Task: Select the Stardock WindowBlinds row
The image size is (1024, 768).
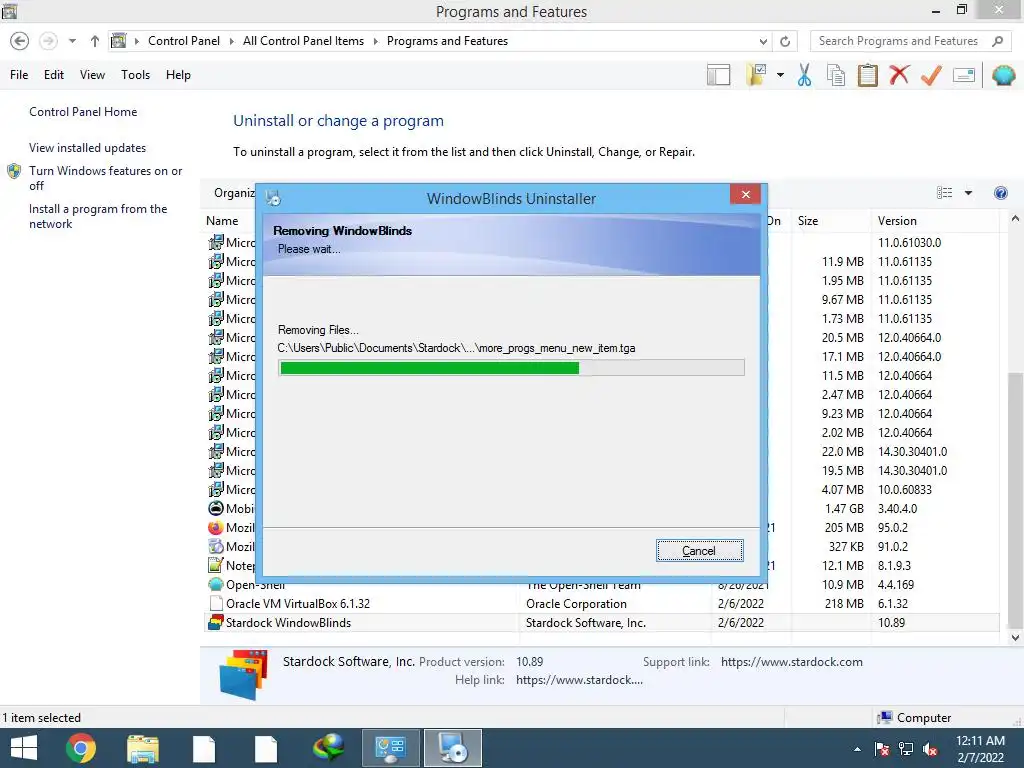Action: coord(601,623)
